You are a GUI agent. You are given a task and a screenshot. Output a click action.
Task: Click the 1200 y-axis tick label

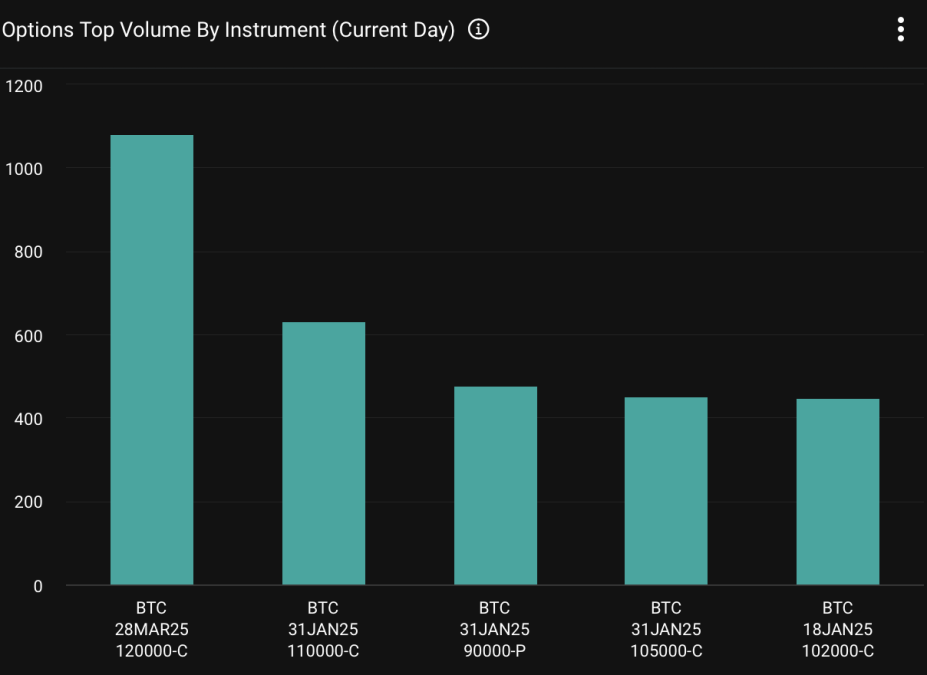pos(22,86)
